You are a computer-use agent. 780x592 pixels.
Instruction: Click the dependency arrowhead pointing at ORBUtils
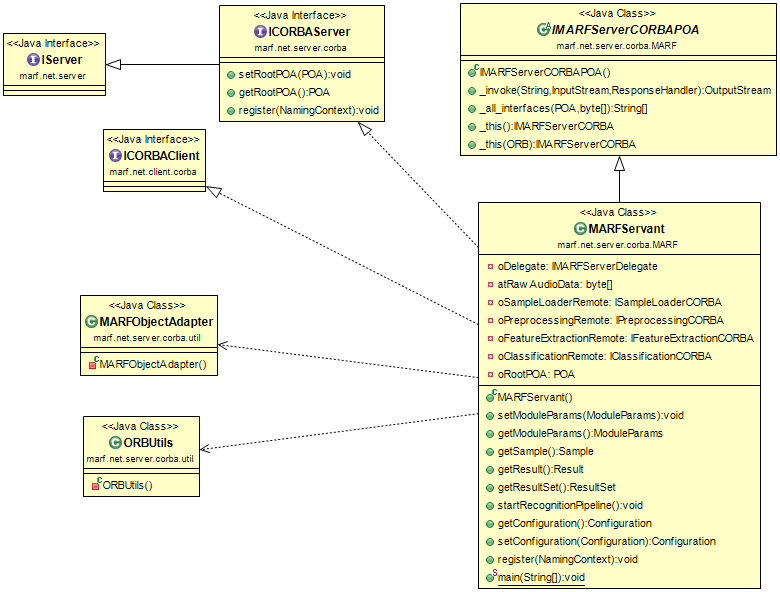(206, 449)
